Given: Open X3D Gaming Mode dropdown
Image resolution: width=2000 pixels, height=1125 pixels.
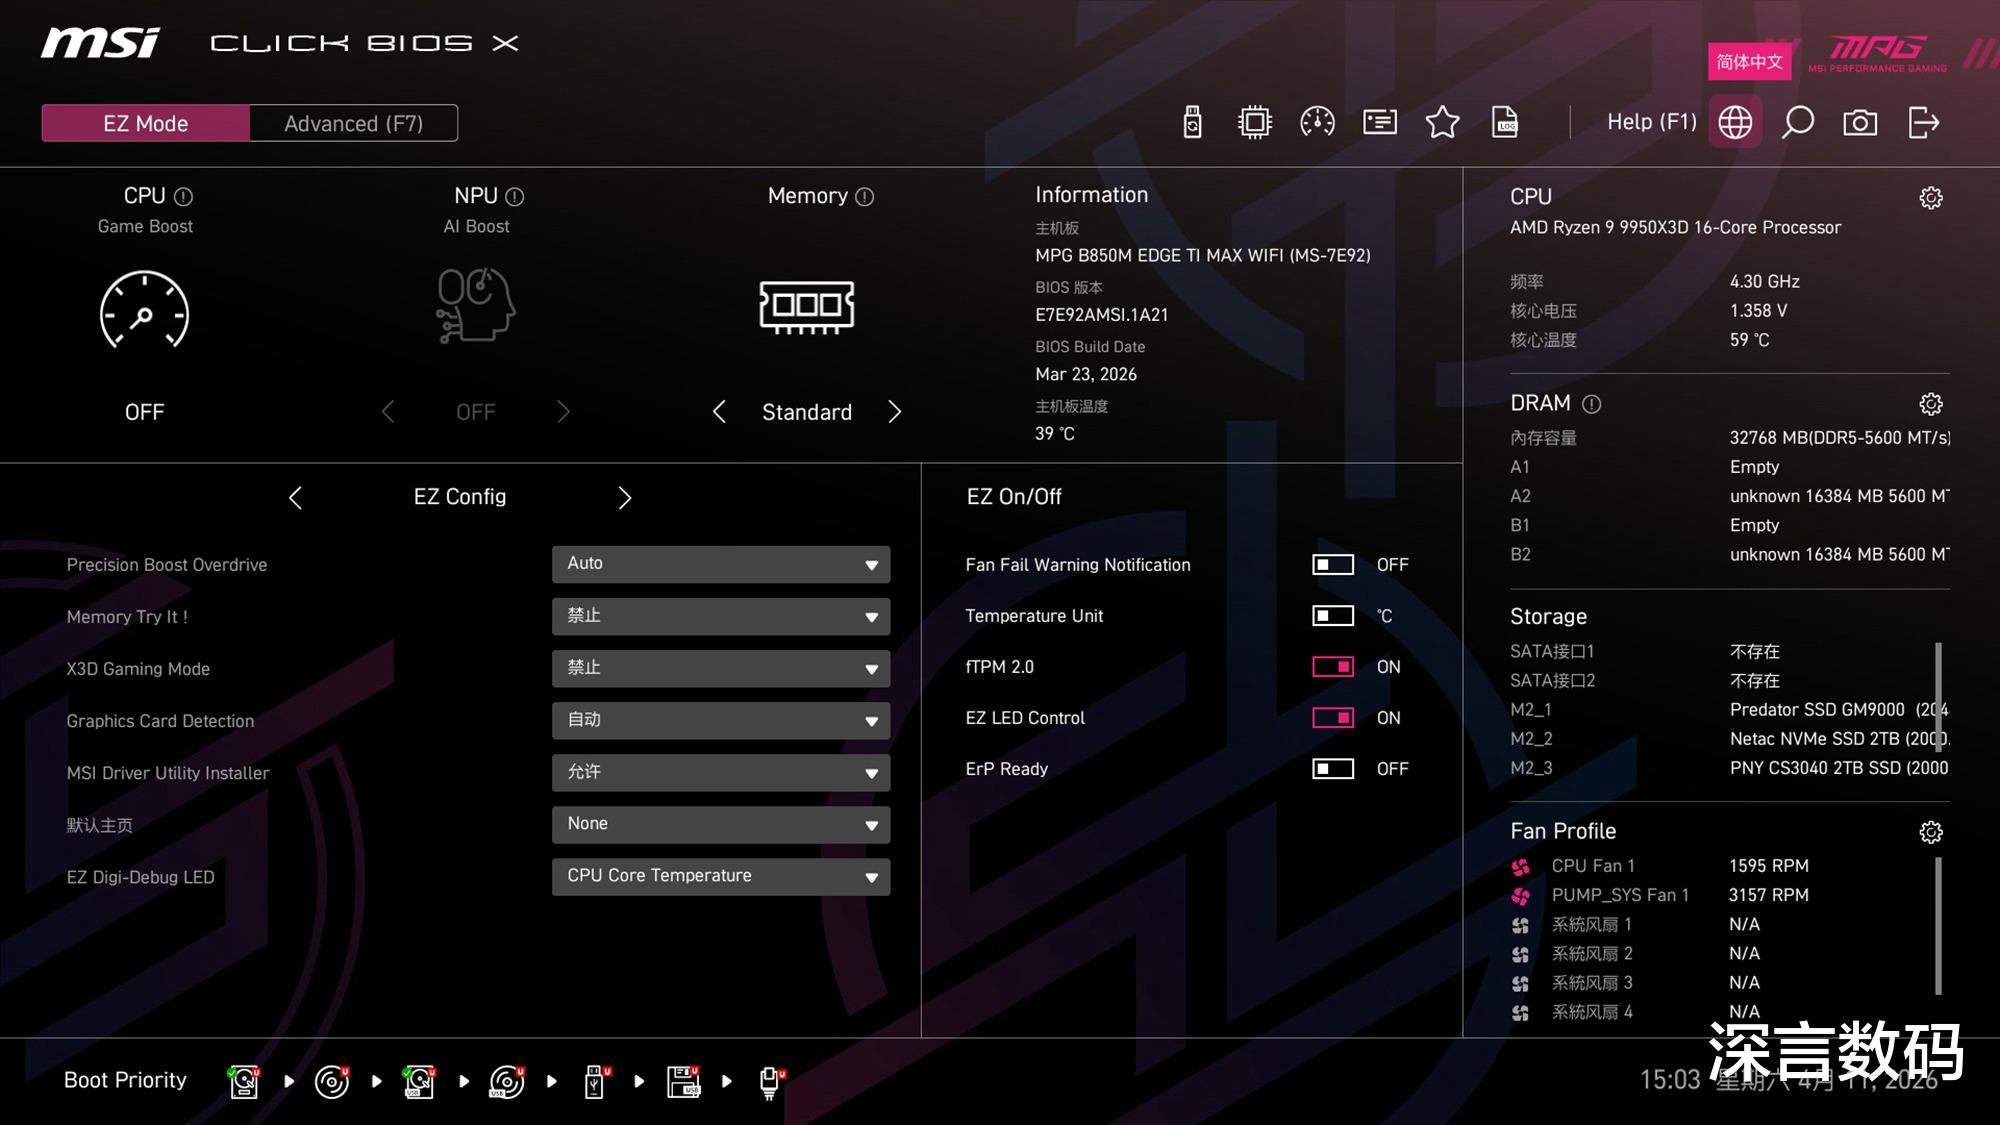Looking at the screenshot, I should [720, 668].
